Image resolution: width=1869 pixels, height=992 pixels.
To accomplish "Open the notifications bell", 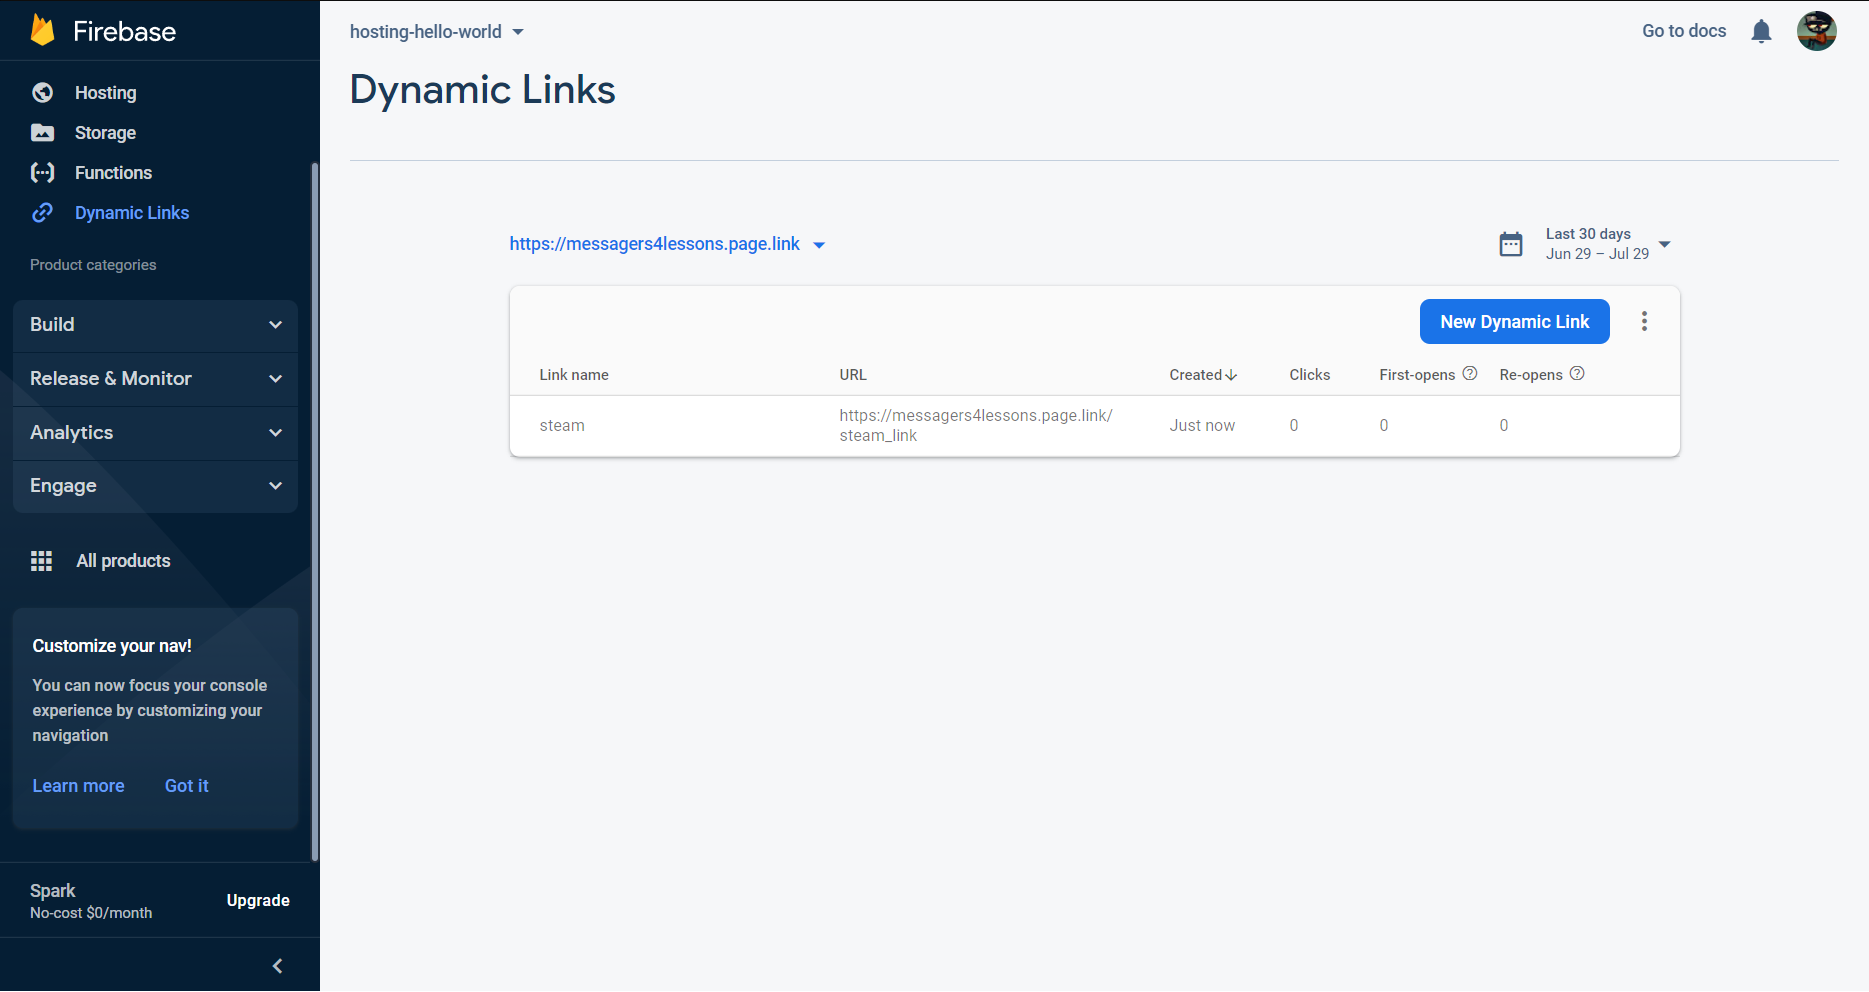I will (x=1762, y=31).
